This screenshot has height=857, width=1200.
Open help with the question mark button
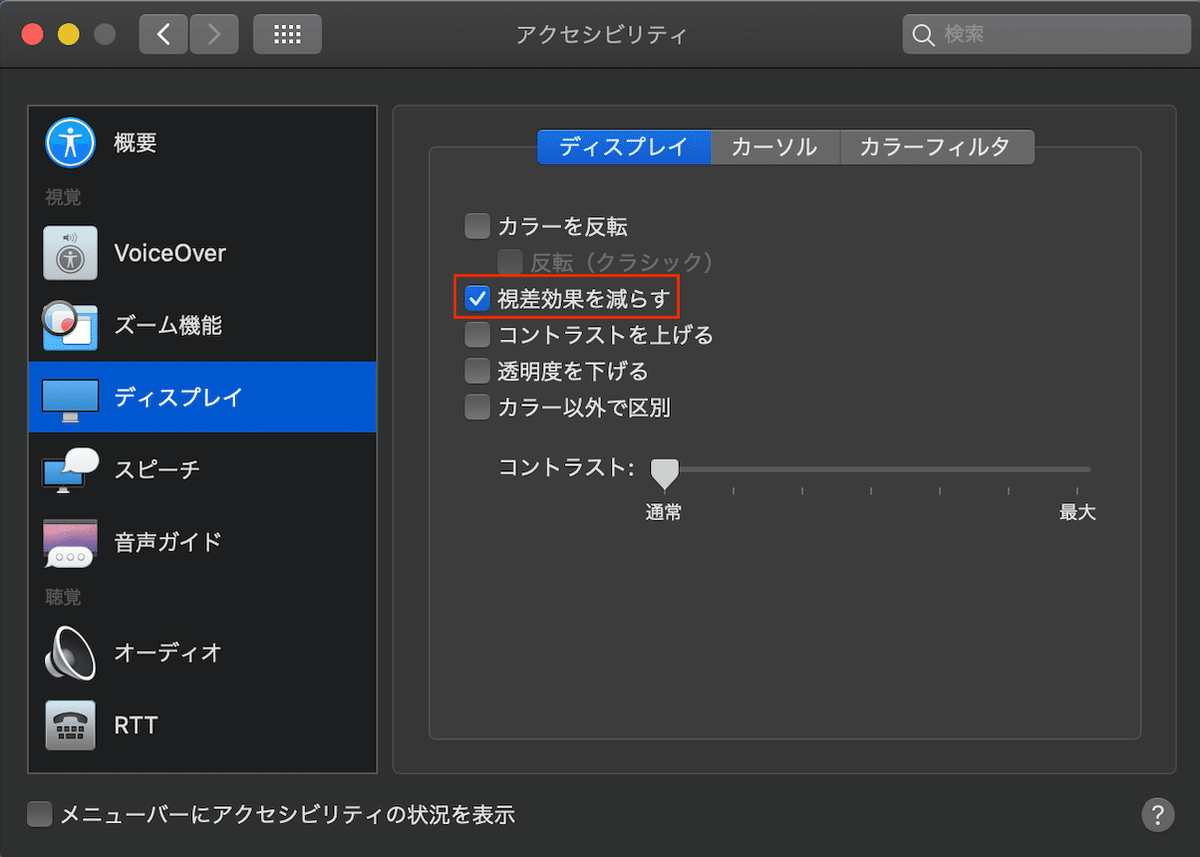point(1157,813)
